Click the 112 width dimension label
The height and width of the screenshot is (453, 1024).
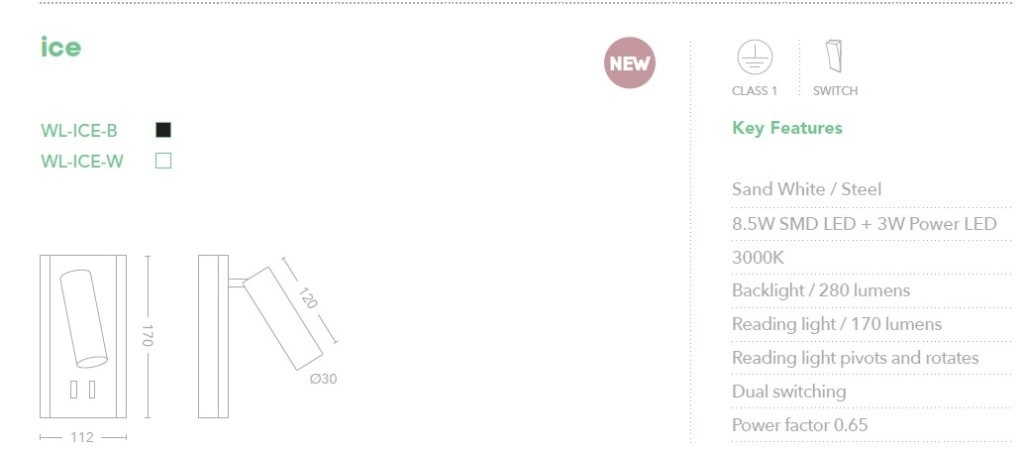[82, 437]
